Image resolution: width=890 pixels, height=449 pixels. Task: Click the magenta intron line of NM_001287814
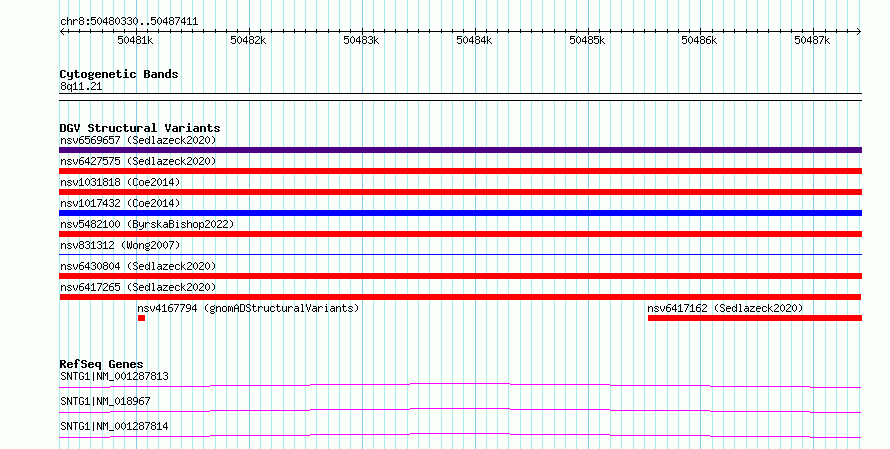pos(460,435)
